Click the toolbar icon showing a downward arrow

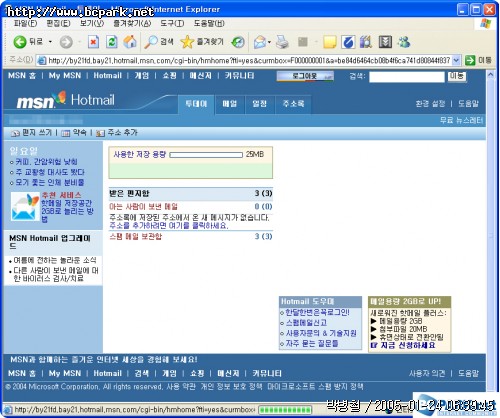coord(385,42)
